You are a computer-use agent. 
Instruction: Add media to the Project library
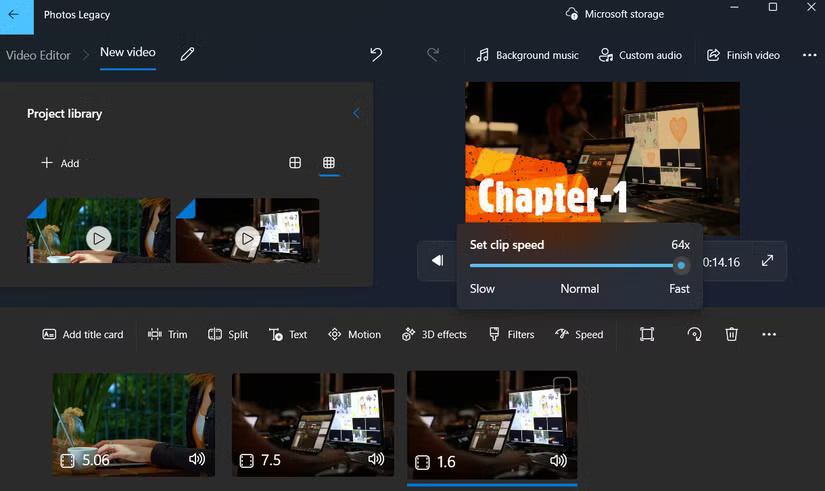coord(59,163)
